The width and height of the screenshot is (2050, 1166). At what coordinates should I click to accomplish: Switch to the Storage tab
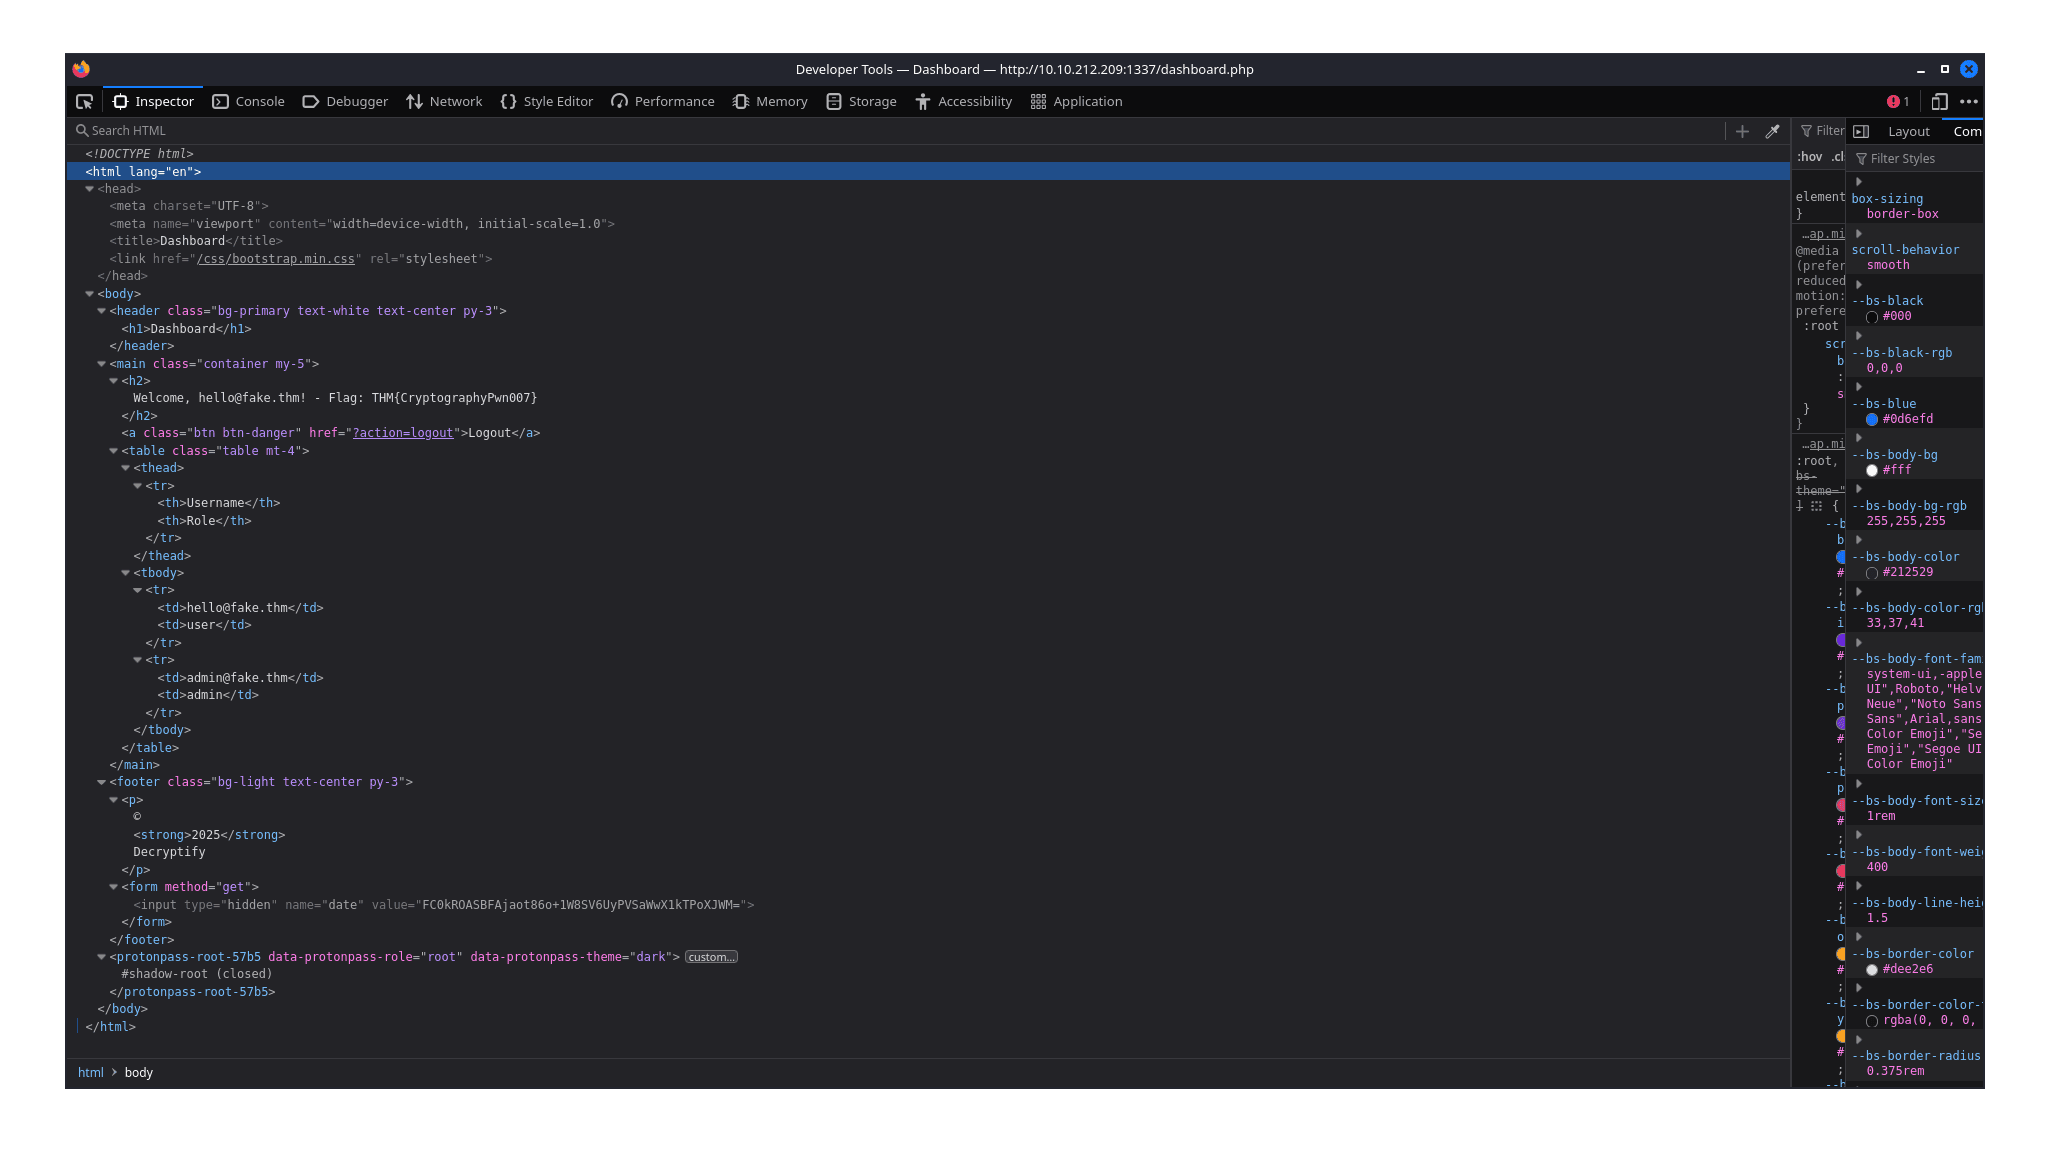coord(861,102)
